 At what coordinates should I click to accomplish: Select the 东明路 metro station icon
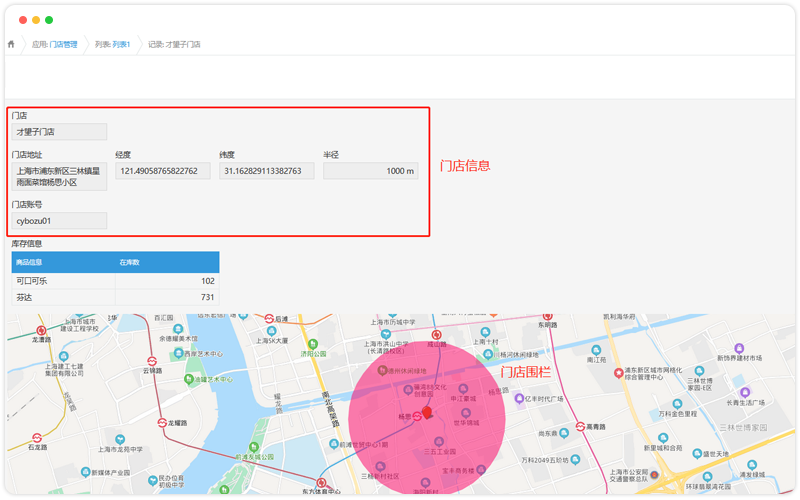coord(547,314)
